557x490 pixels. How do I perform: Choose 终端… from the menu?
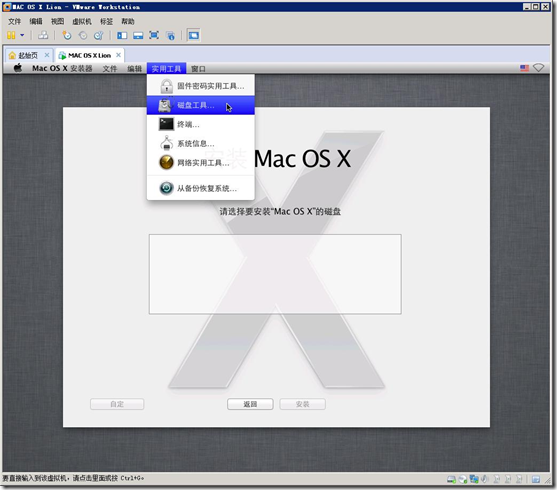pos(201,124)
